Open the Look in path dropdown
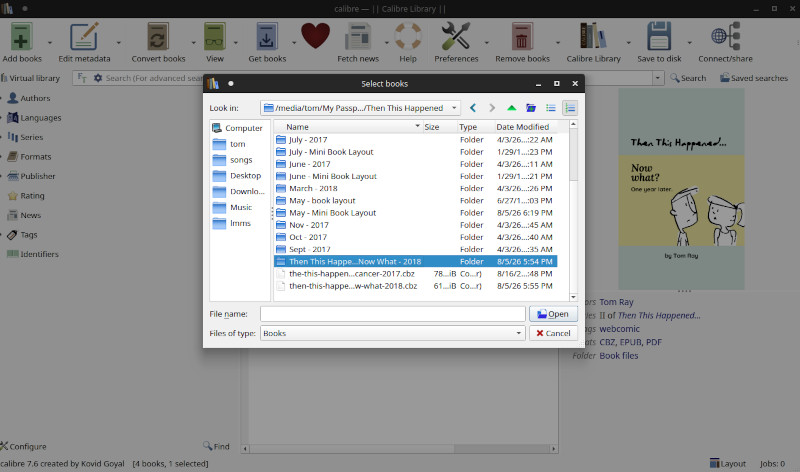Image resolution: width=800 pixels, height=472 pixels. click(454, 108)
